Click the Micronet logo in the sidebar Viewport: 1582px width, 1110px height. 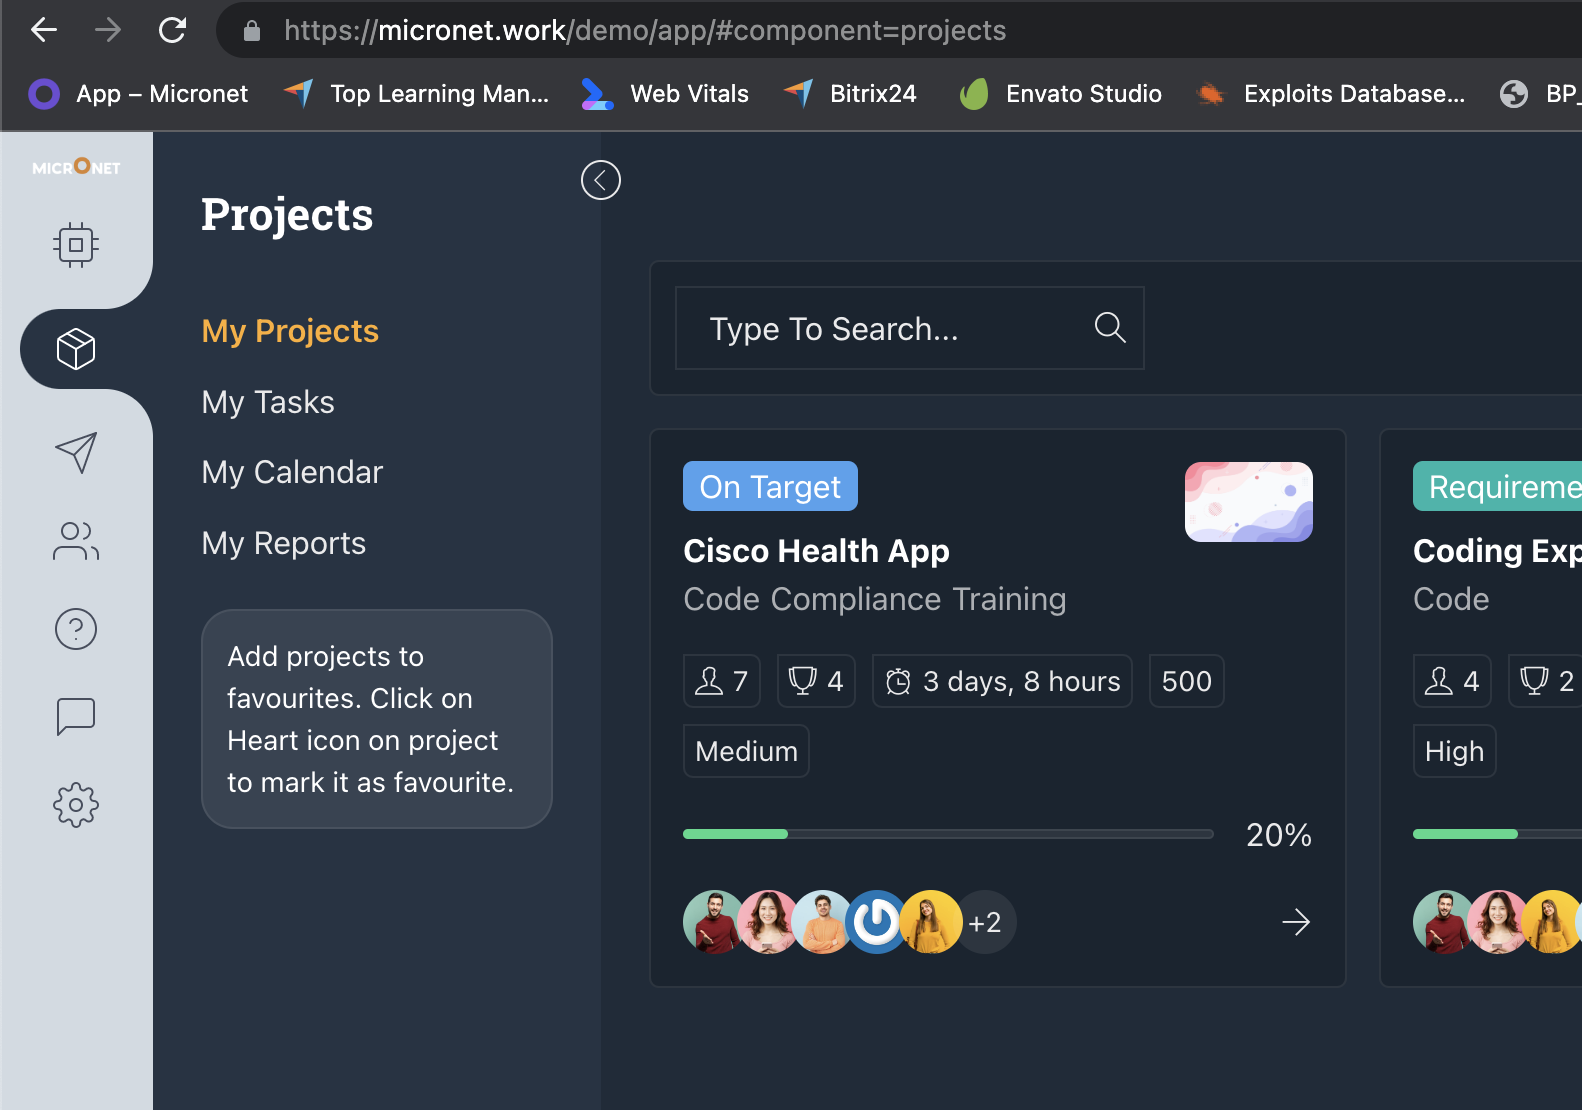[76, 167]
